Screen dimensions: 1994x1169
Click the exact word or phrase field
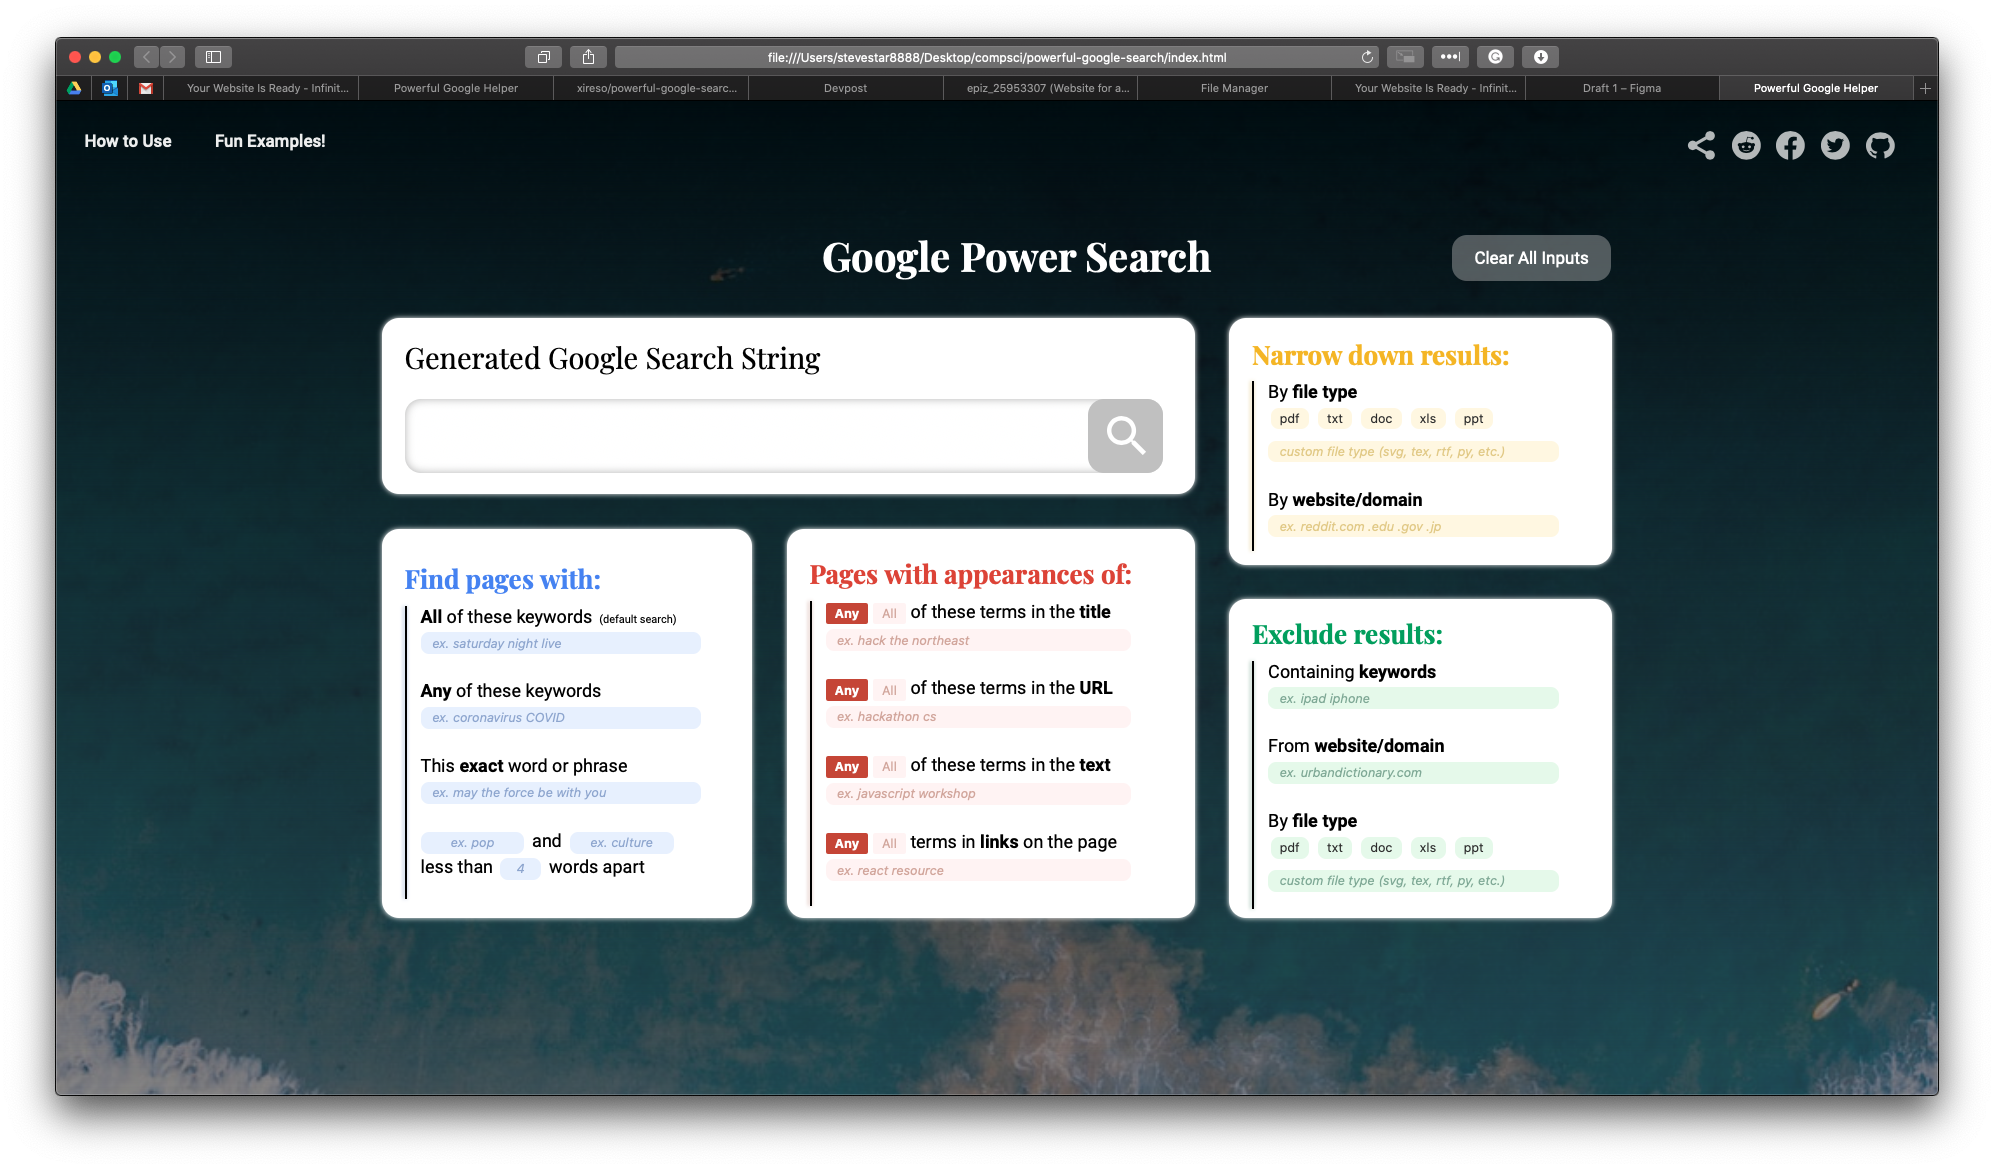(x=560, y=793)
